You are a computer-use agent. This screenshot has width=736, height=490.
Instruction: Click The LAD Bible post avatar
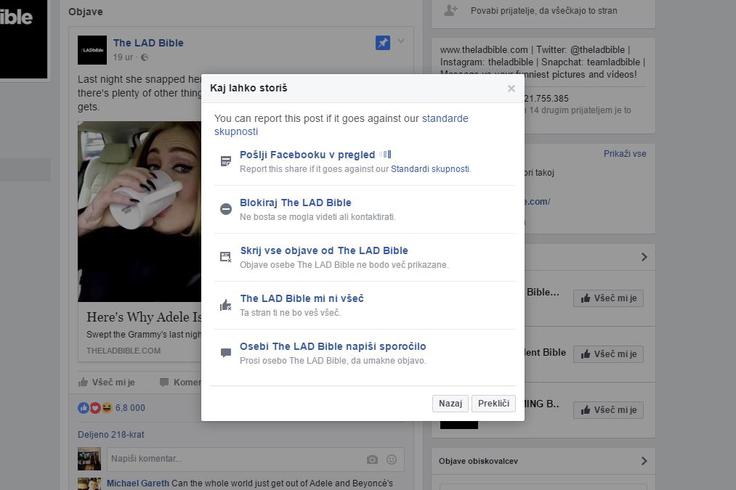92,50
